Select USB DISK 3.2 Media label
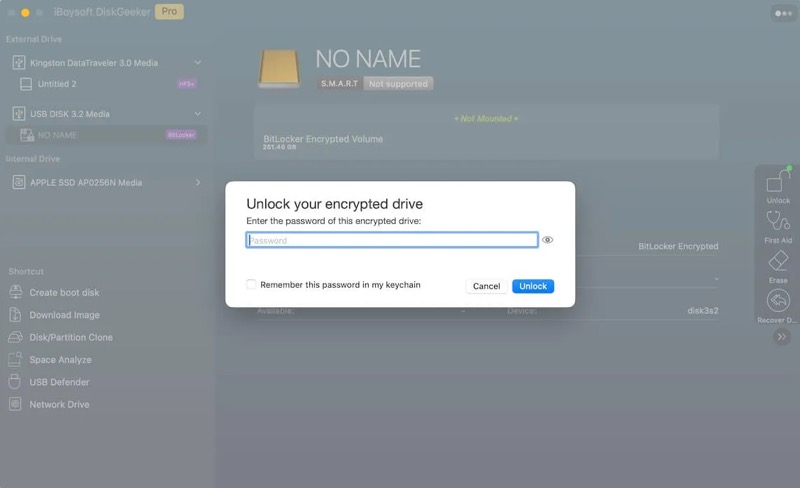The height and width of the screenshot is (488, 800). [x=70, y=114]
